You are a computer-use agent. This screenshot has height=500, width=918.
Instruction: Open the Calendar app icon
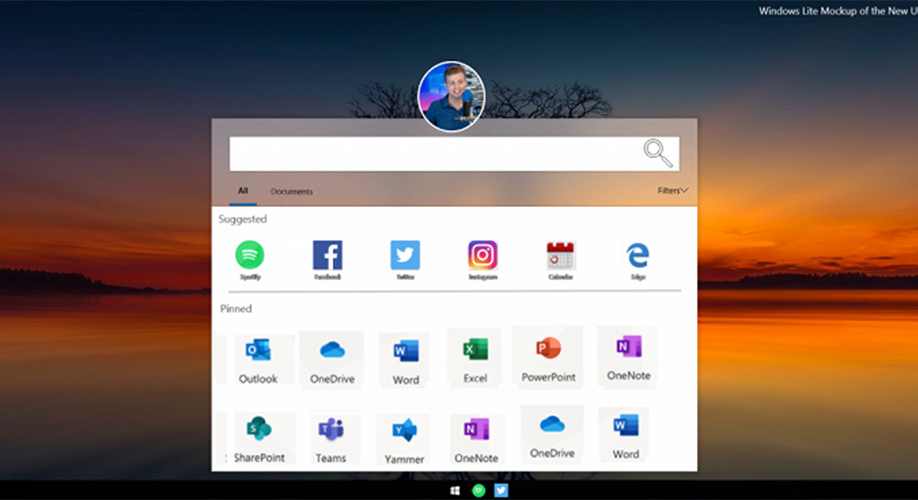[x=560, y=256]
